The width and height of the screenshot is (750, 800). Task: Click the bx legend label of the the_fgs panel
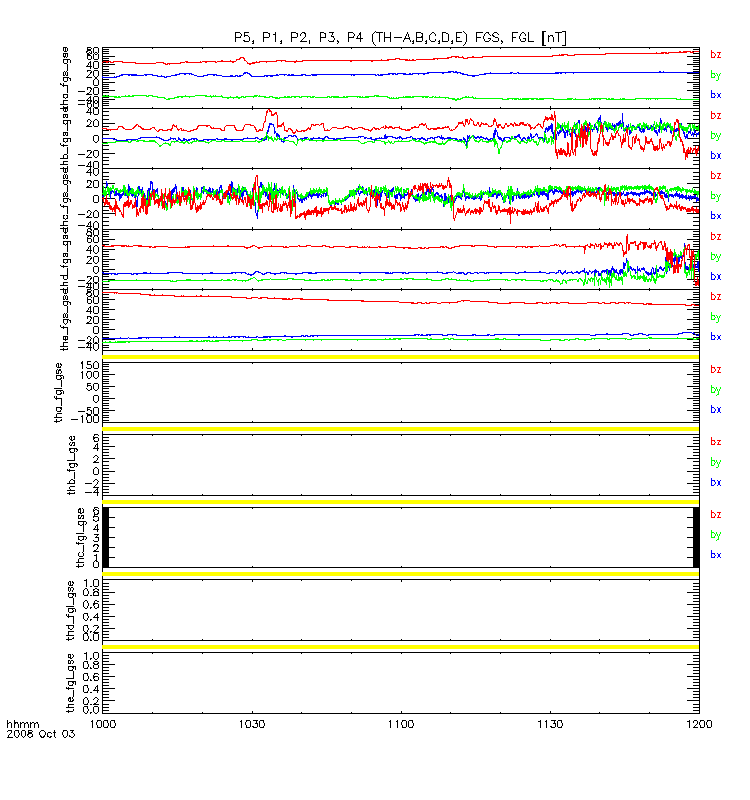coord(715,337)
